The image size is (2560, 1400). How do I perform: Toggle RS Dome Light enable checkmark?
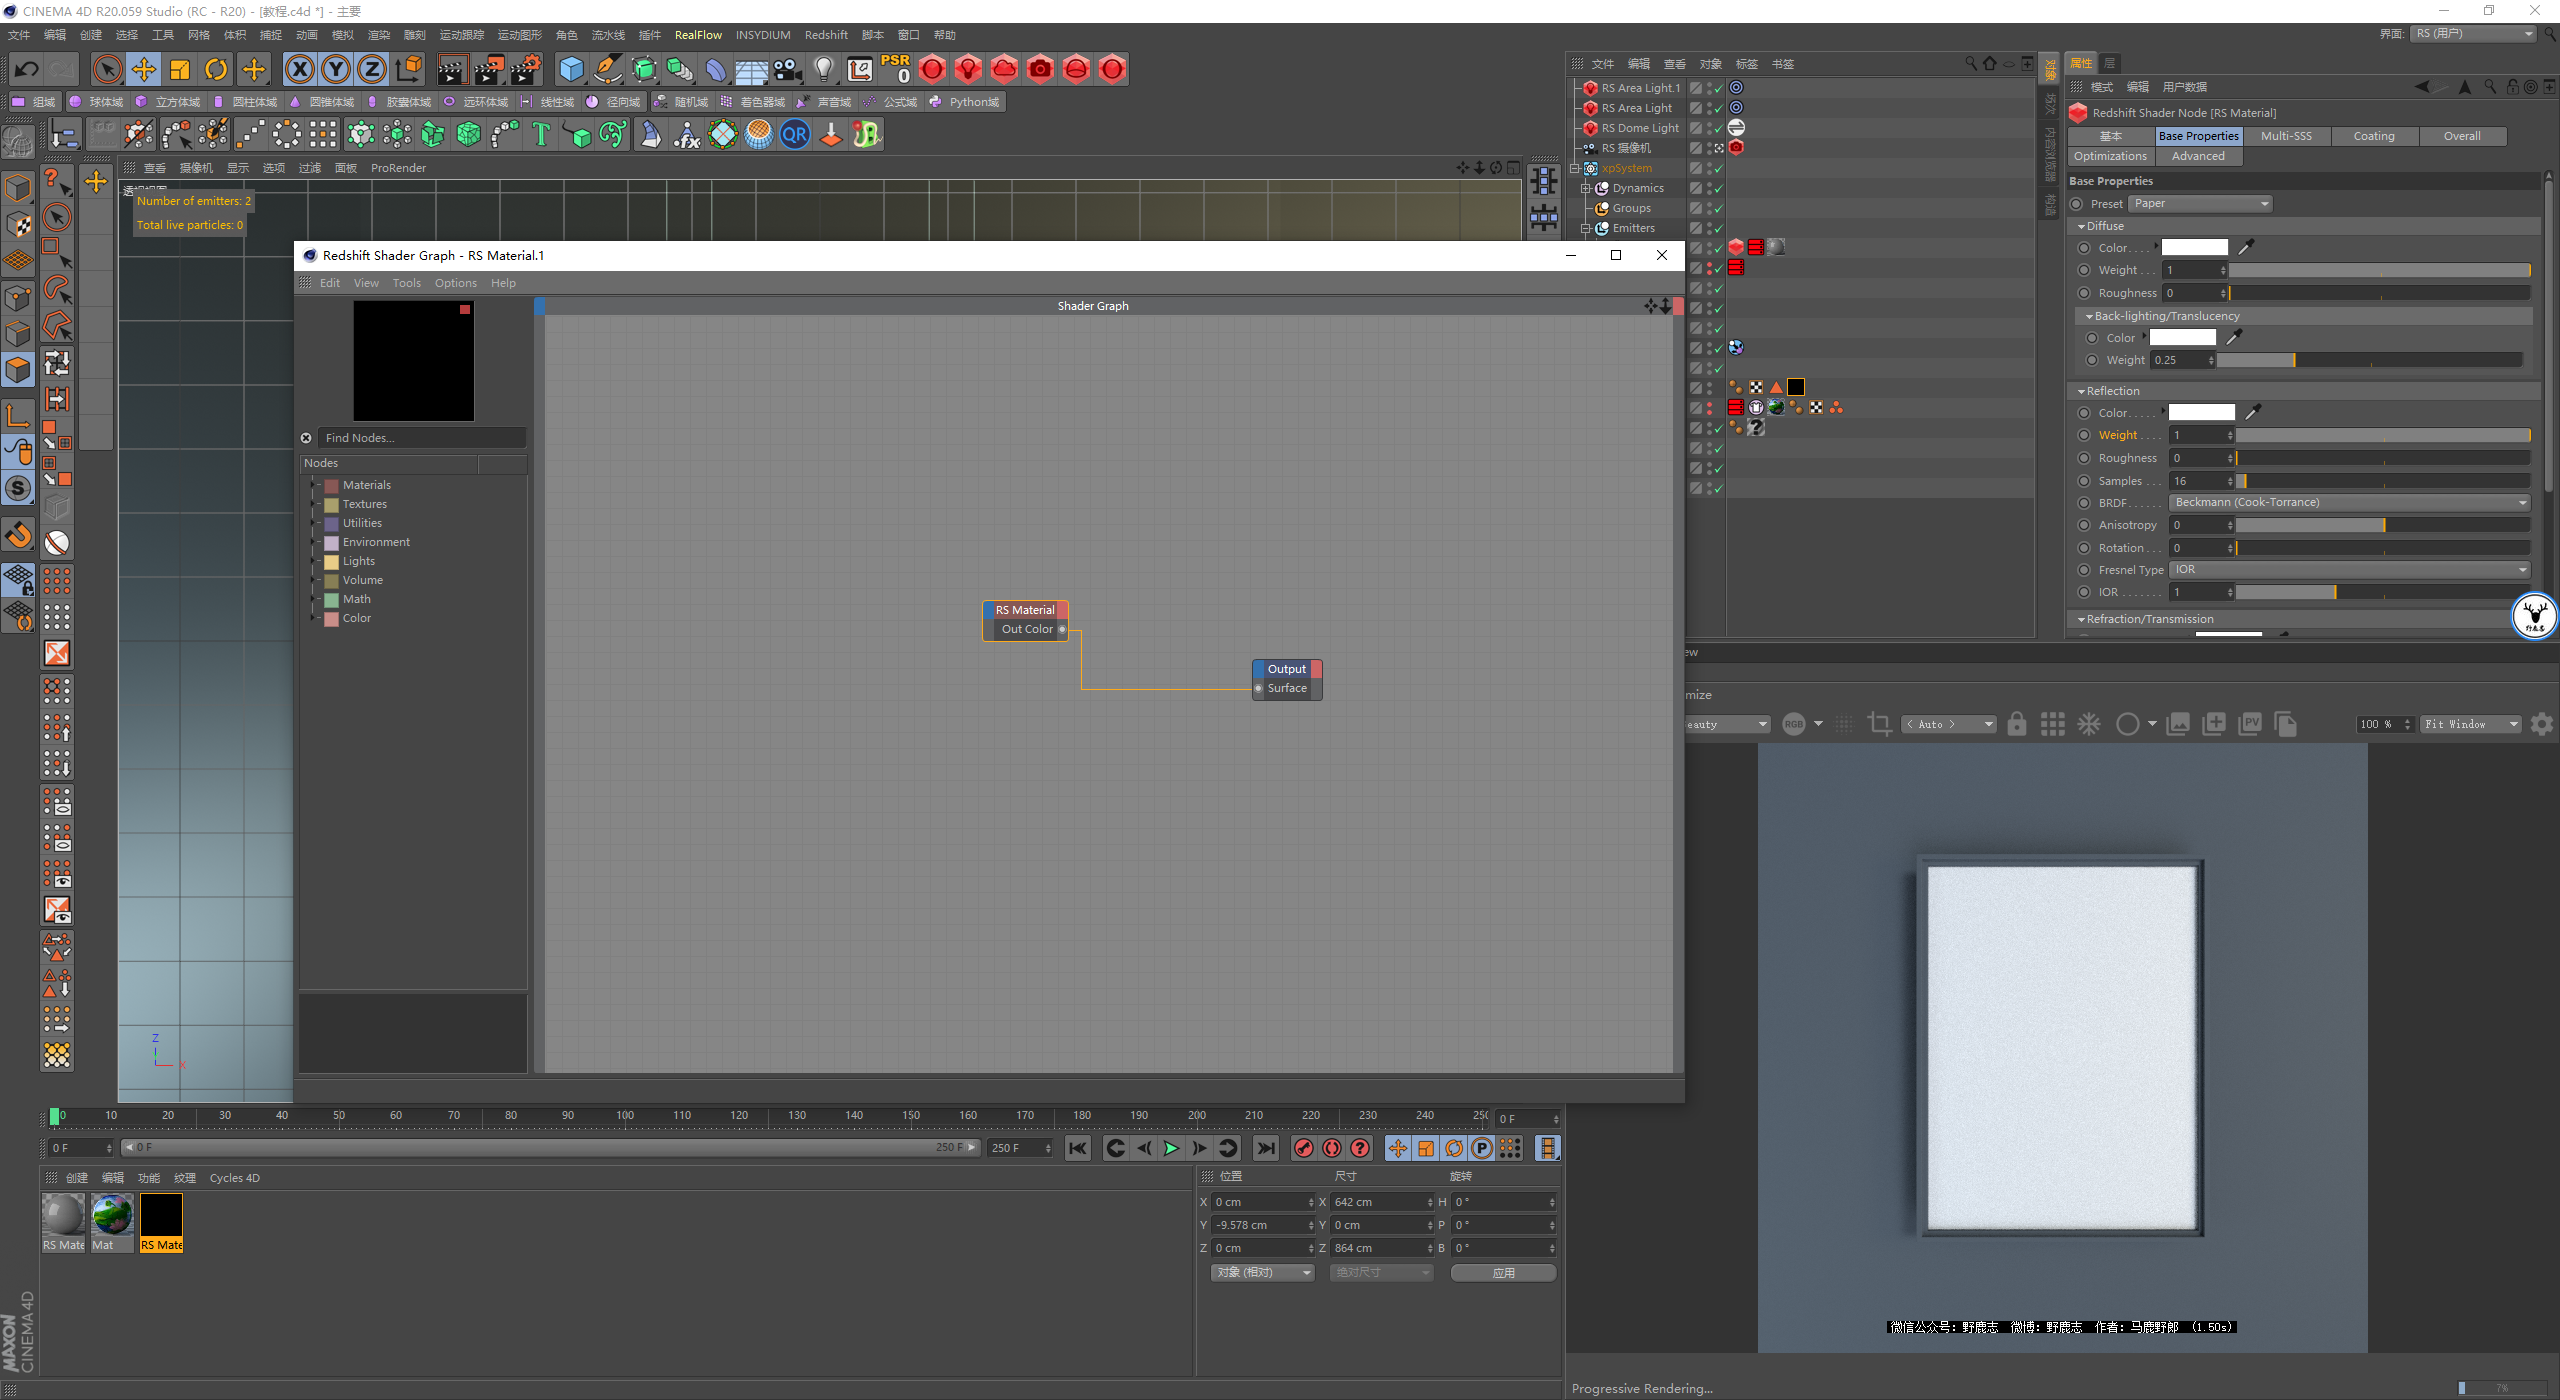coord(1718,128)
